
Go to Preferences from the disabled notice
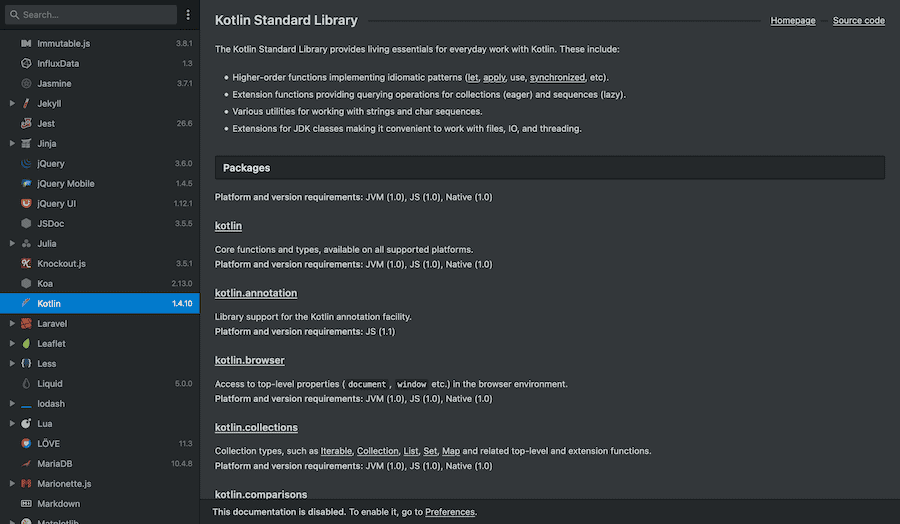click(450, 512)
